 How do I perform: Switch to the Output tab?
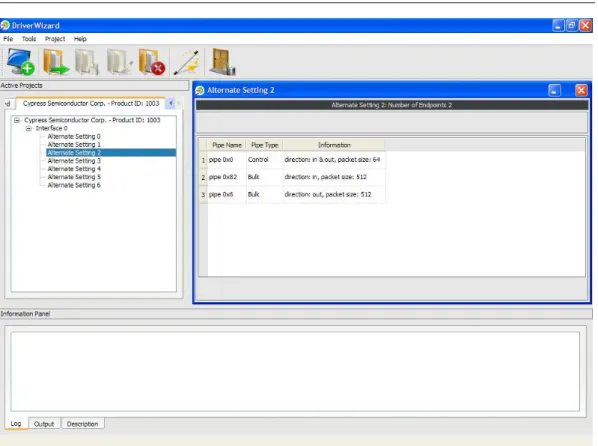(44, 424)
